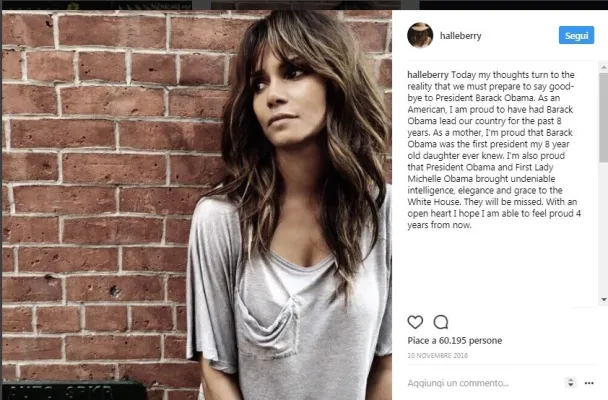
Task: Click the bold halleberry name starting the caption
Action: coord(428,75)
